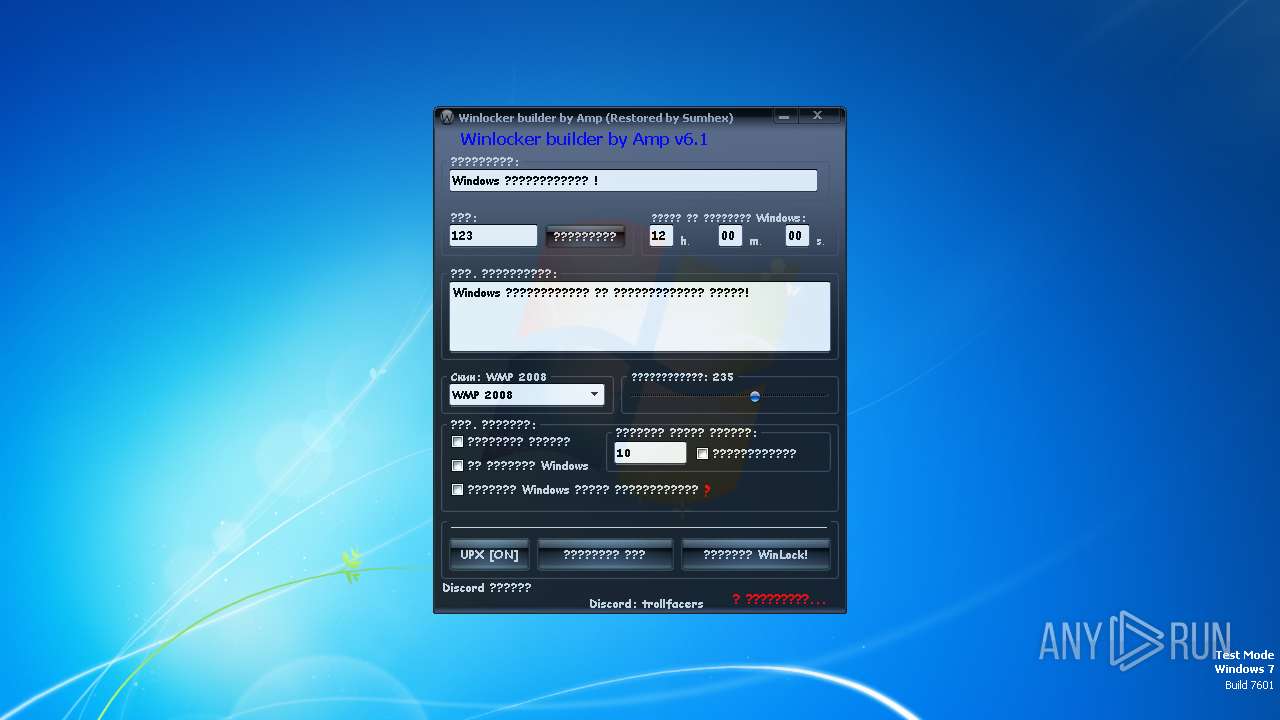
Task: Click the seconds field showing 00
Action: coord(796,236)
